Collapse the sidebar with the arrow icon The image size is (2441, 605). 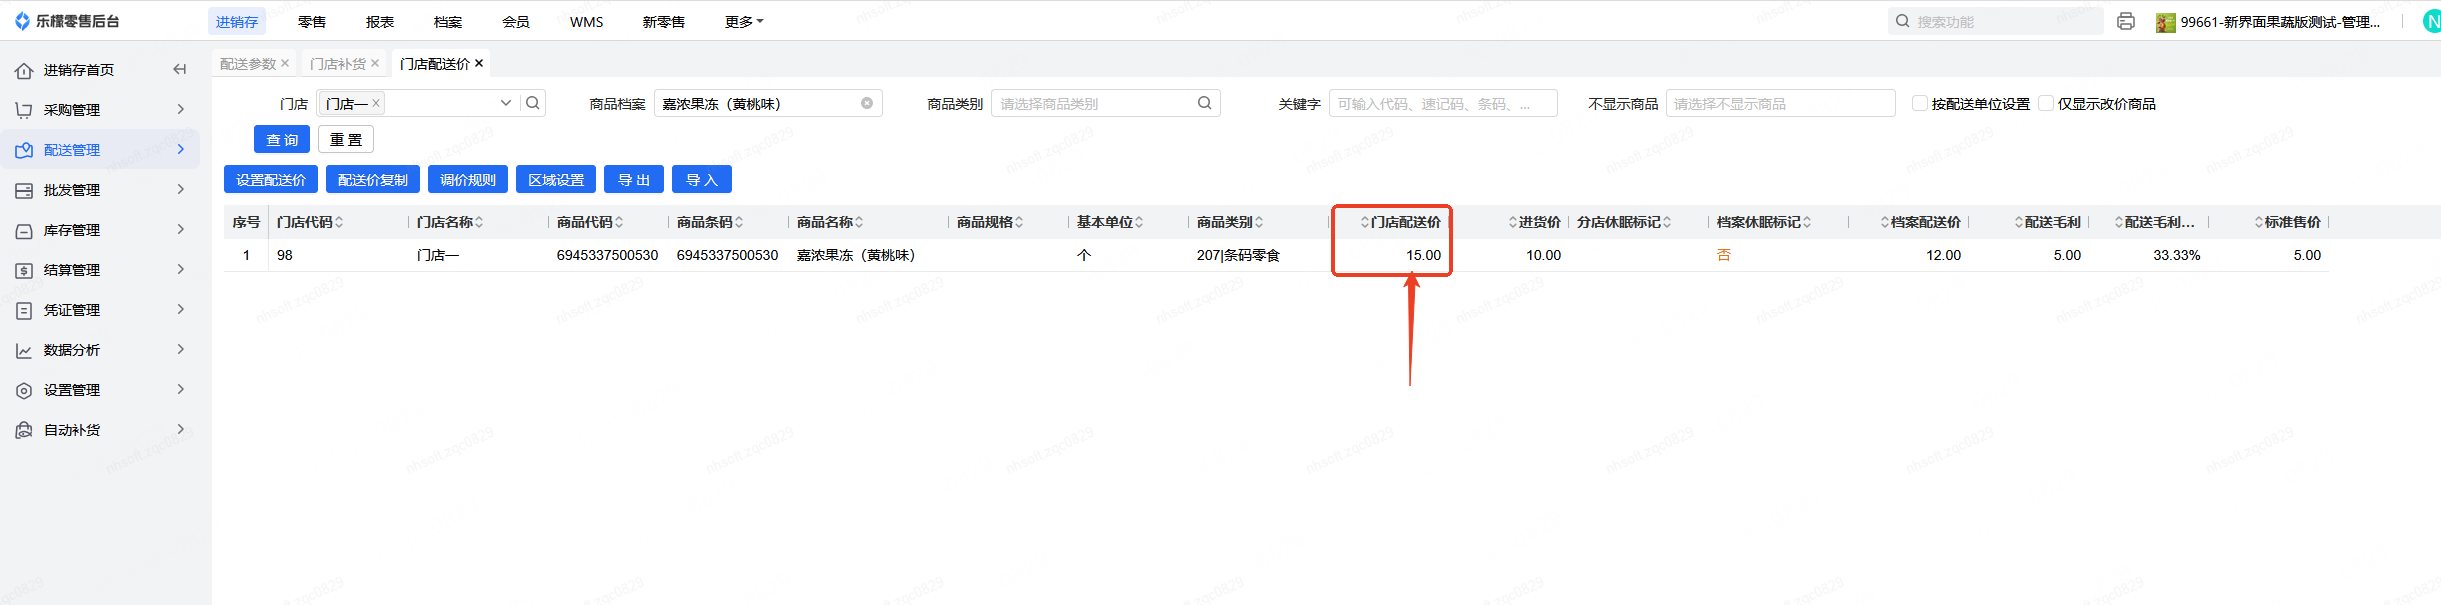tap(180, 69)
